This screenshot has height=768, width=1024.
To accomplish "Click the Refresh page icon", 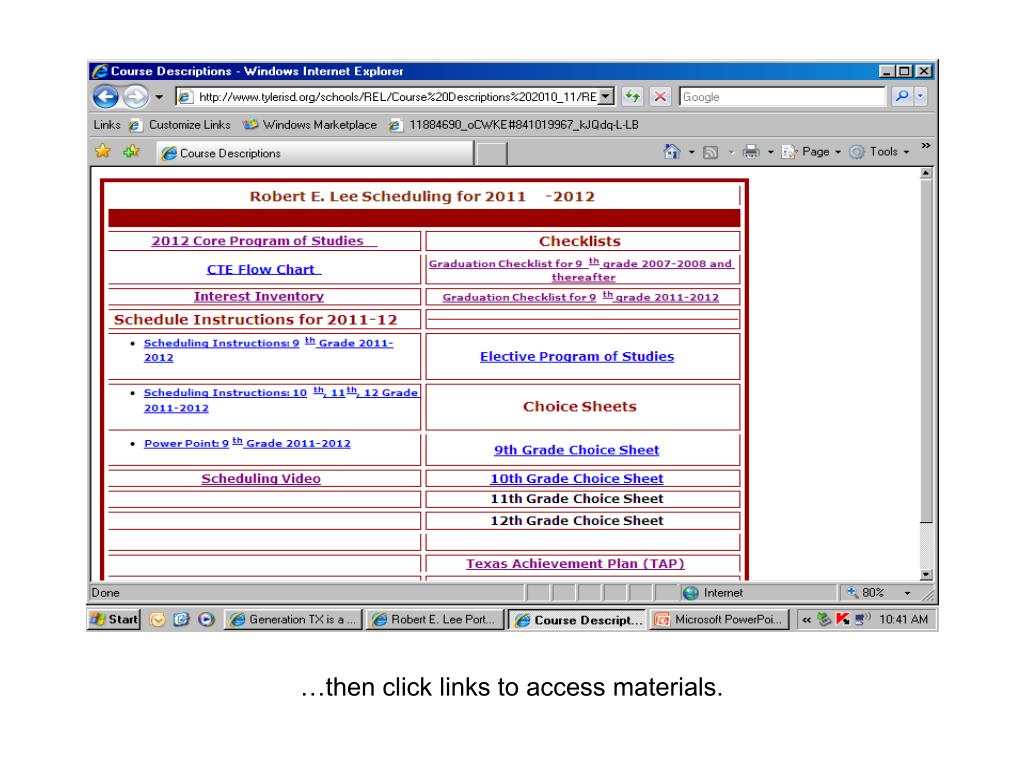I will [632, 97].
